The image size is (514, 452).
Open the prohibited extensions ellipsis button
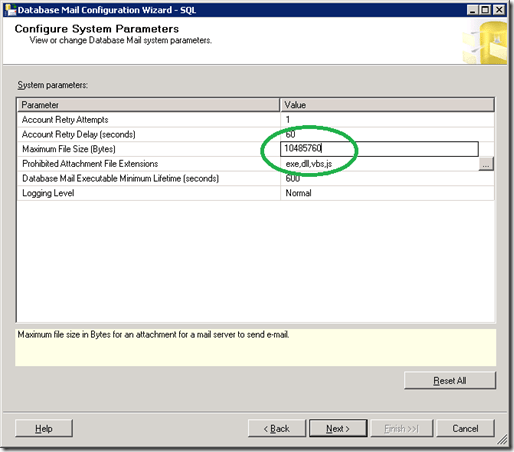coord(486,164)
